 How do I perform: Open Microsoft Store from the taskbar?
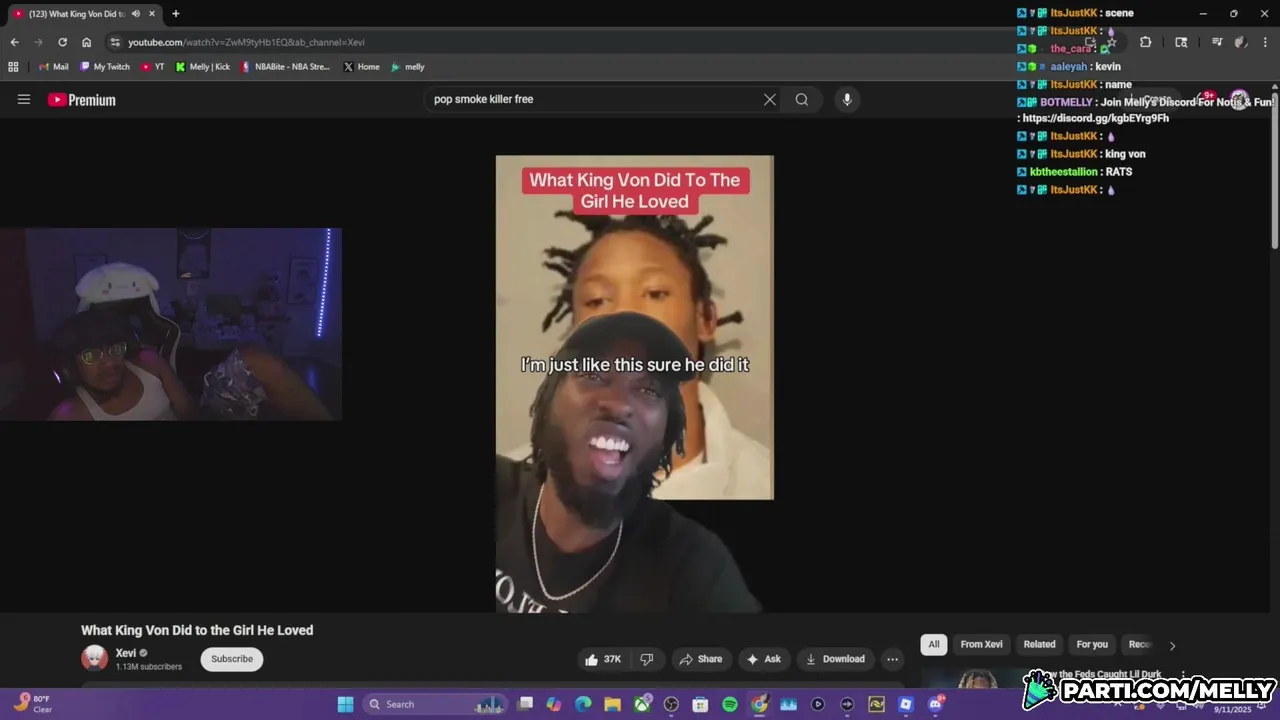[x=701, y=704]
